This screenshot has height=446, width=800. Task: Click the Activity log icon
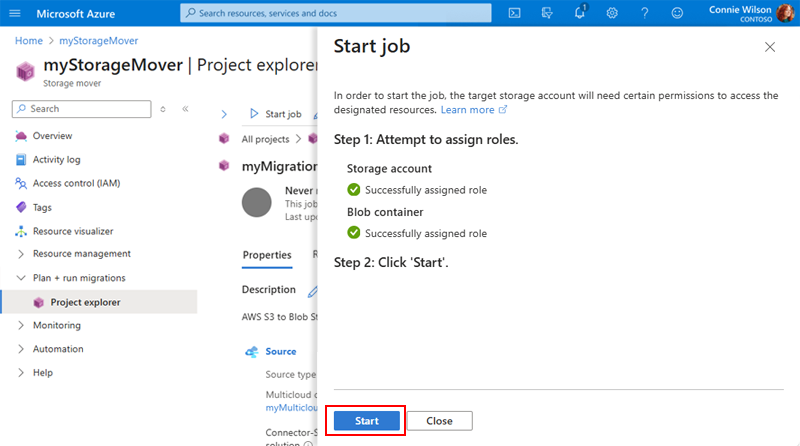click(21, 160)
